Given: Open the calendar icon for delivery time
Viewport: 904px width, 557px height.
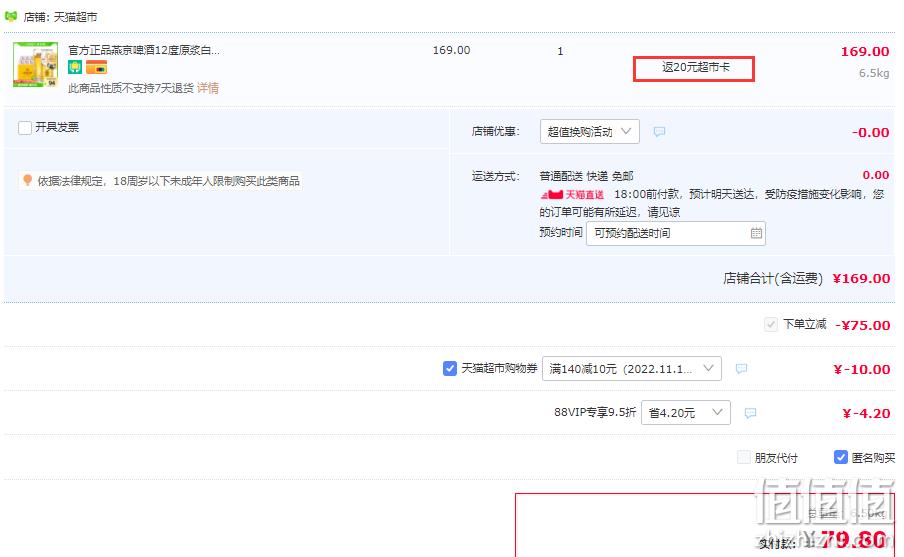Looking at the screenshot, I should 756,233.
